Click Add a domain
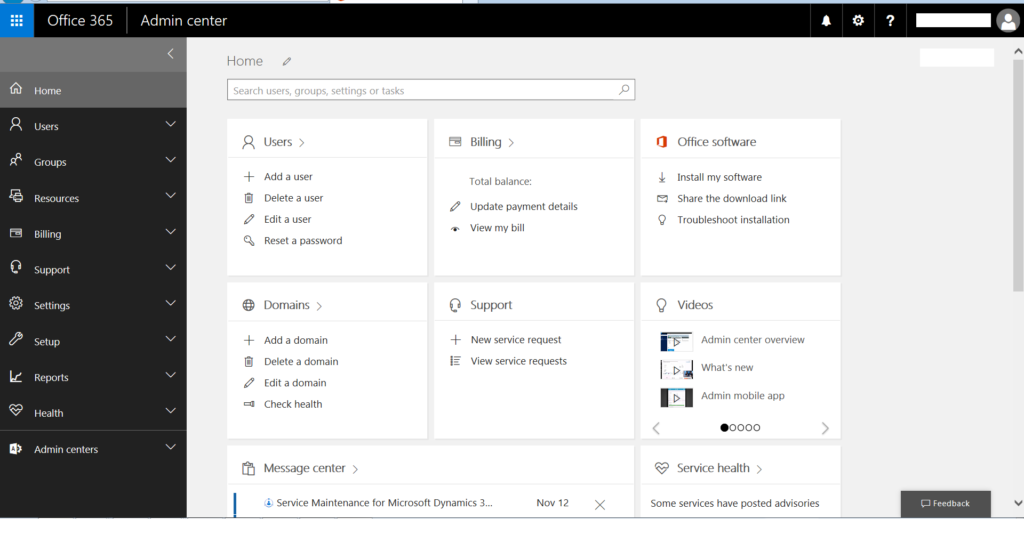1024x551 pixels. [x=296, y=340]
